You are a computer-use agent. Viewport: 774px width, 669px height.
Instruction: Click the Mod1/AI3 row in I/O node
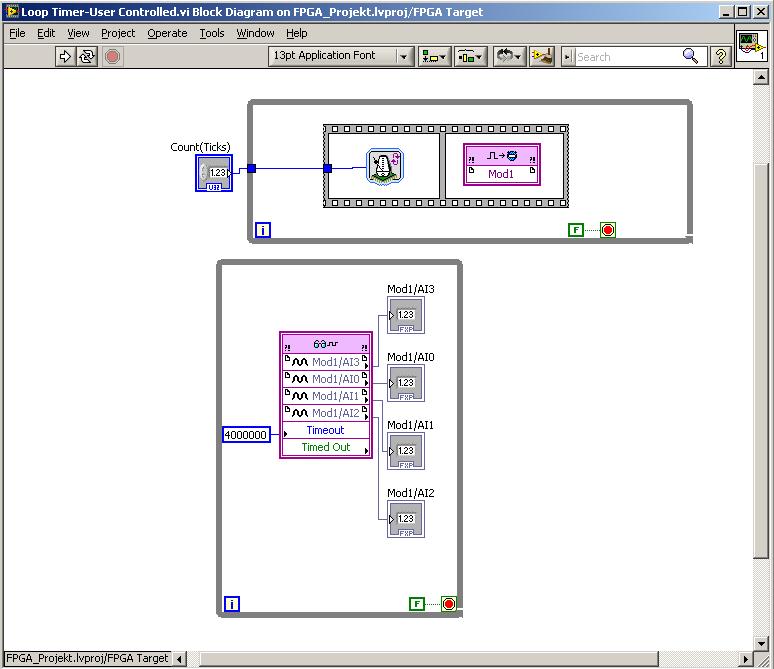tap(326, 362)
